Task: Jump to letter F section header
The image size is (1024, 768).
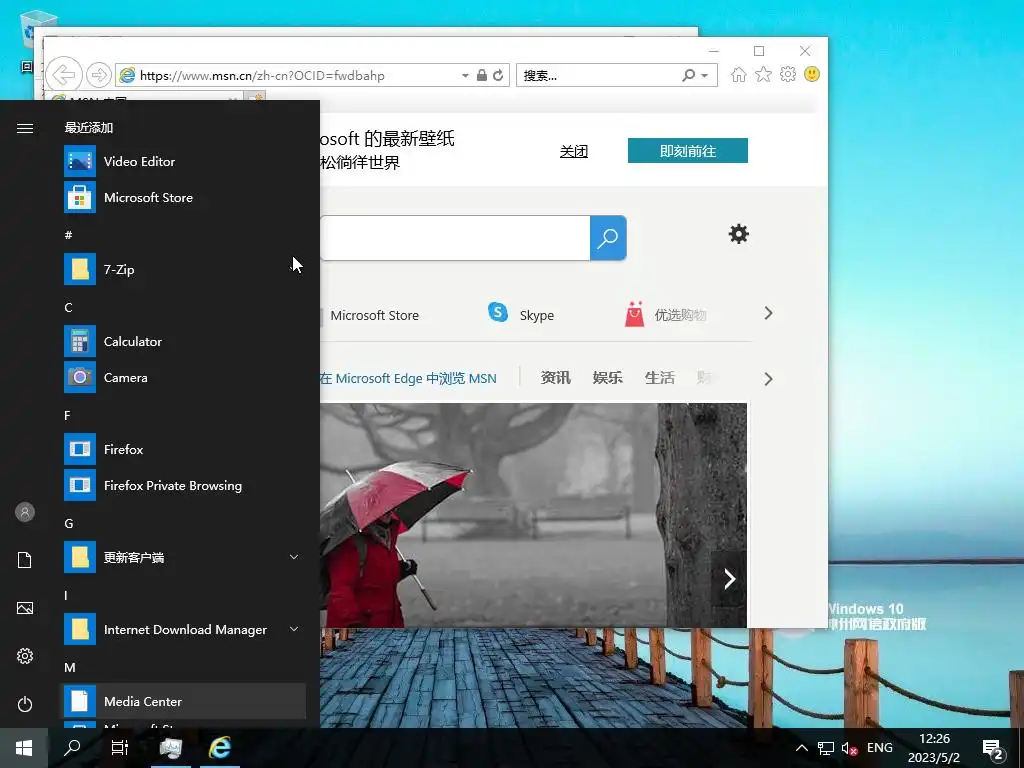Action: (x=67, y=415)
